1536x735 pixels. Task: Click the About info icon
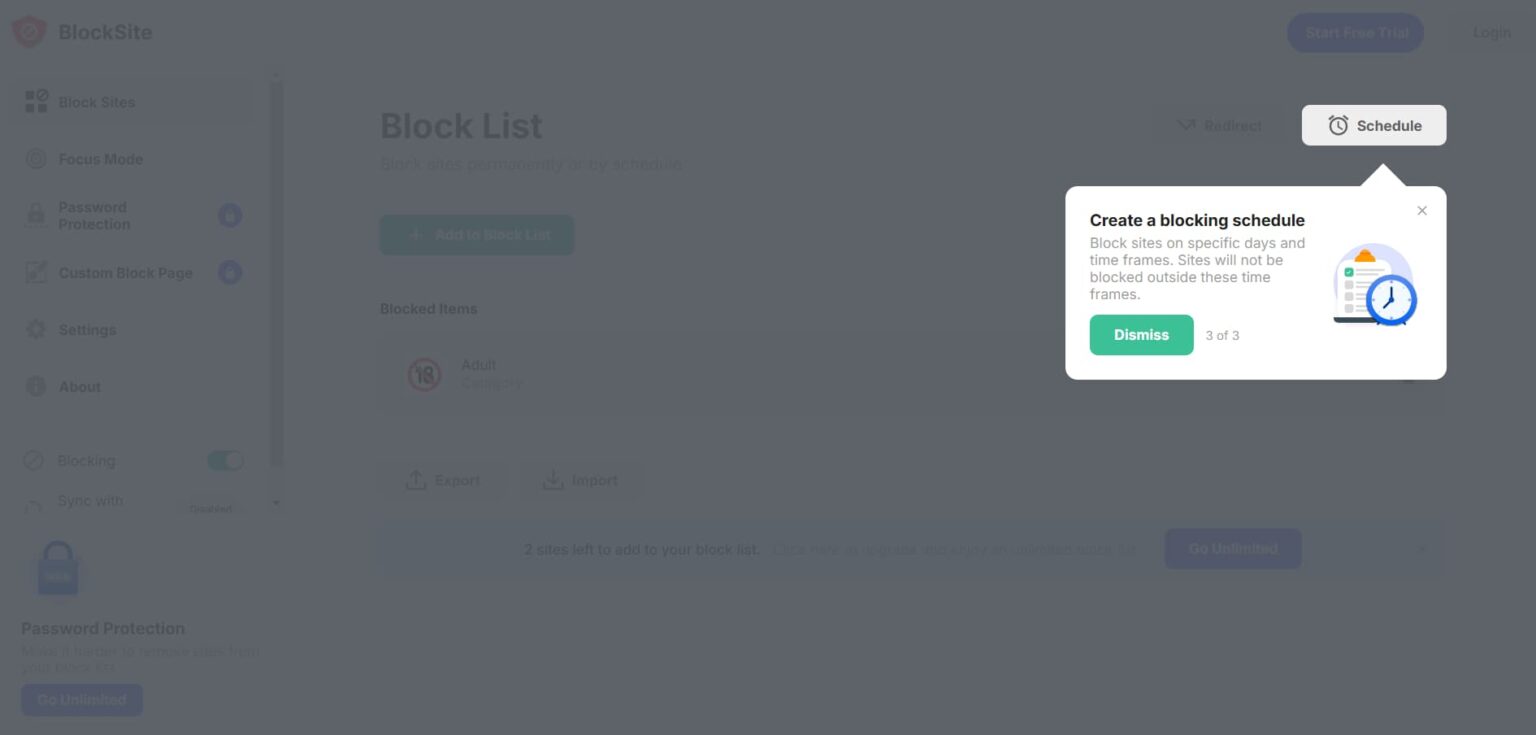[37, 387]
